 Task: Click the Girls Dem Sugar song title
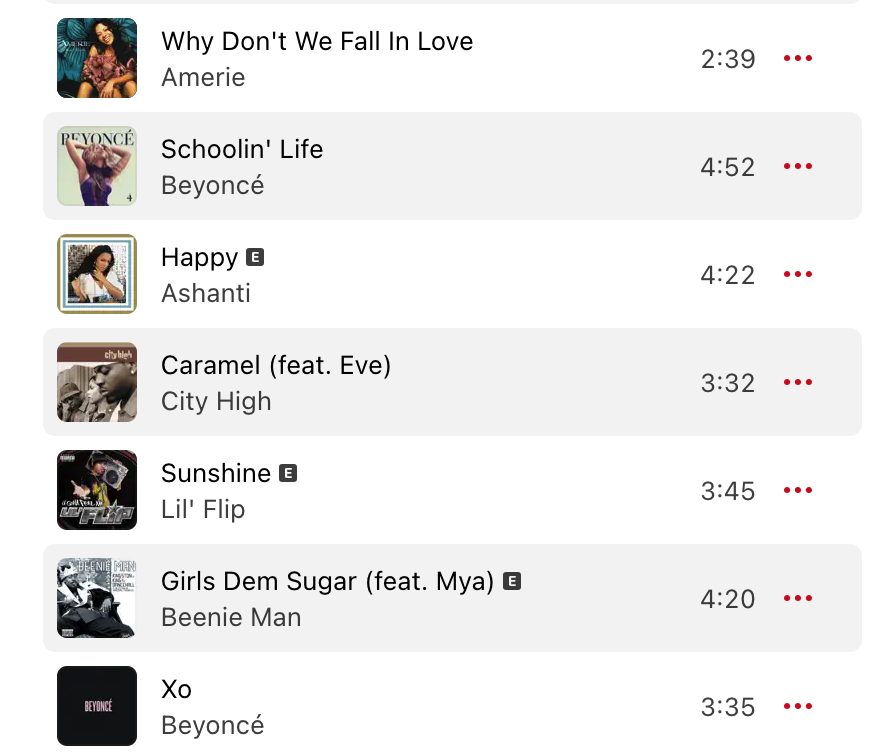(328, 581)
